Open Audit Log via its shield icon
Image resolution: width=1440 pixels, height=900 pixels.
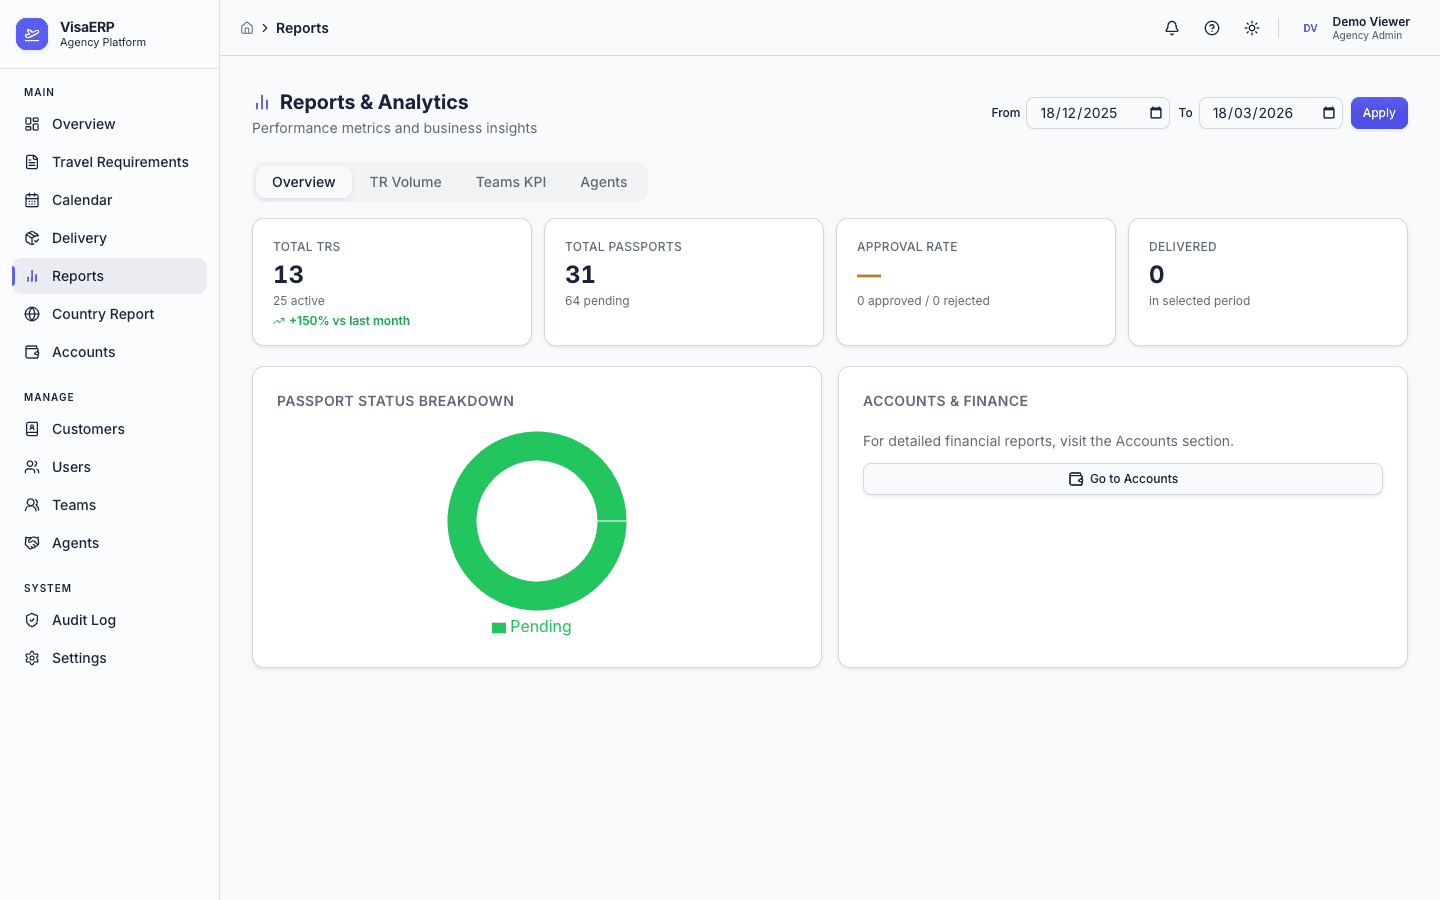[x=33, y=620]
